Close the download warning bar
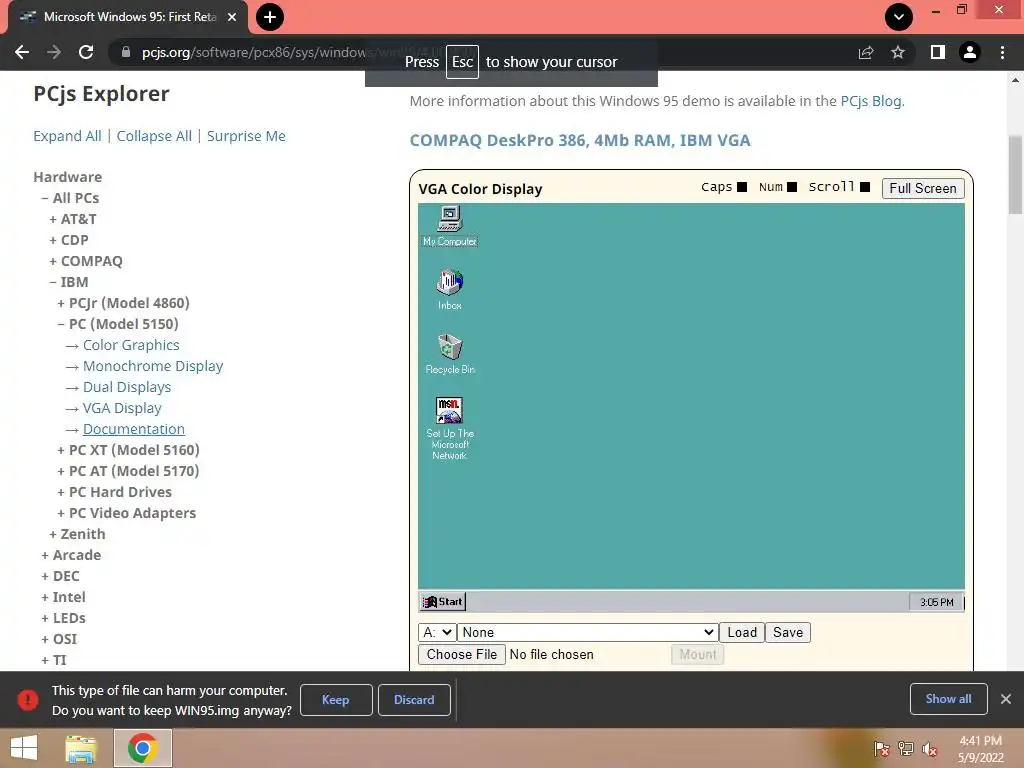 click(1006, 699)
